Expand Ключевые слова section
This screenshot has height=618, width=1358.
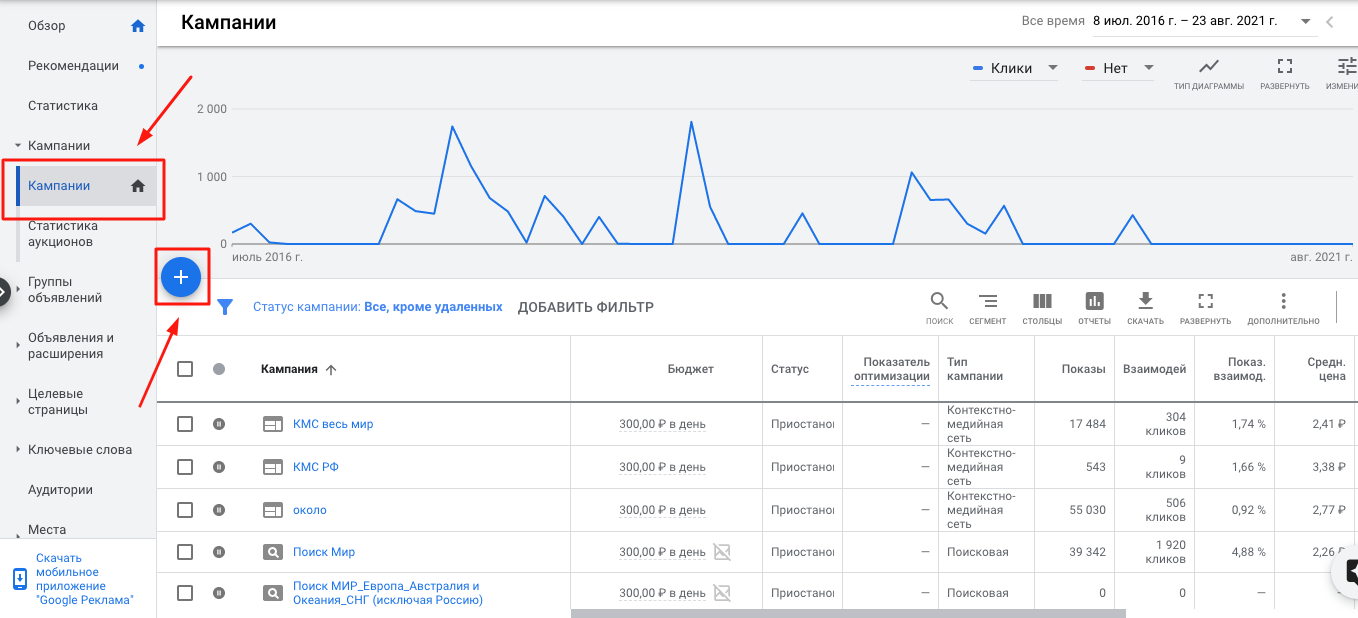tap(17, 450)
